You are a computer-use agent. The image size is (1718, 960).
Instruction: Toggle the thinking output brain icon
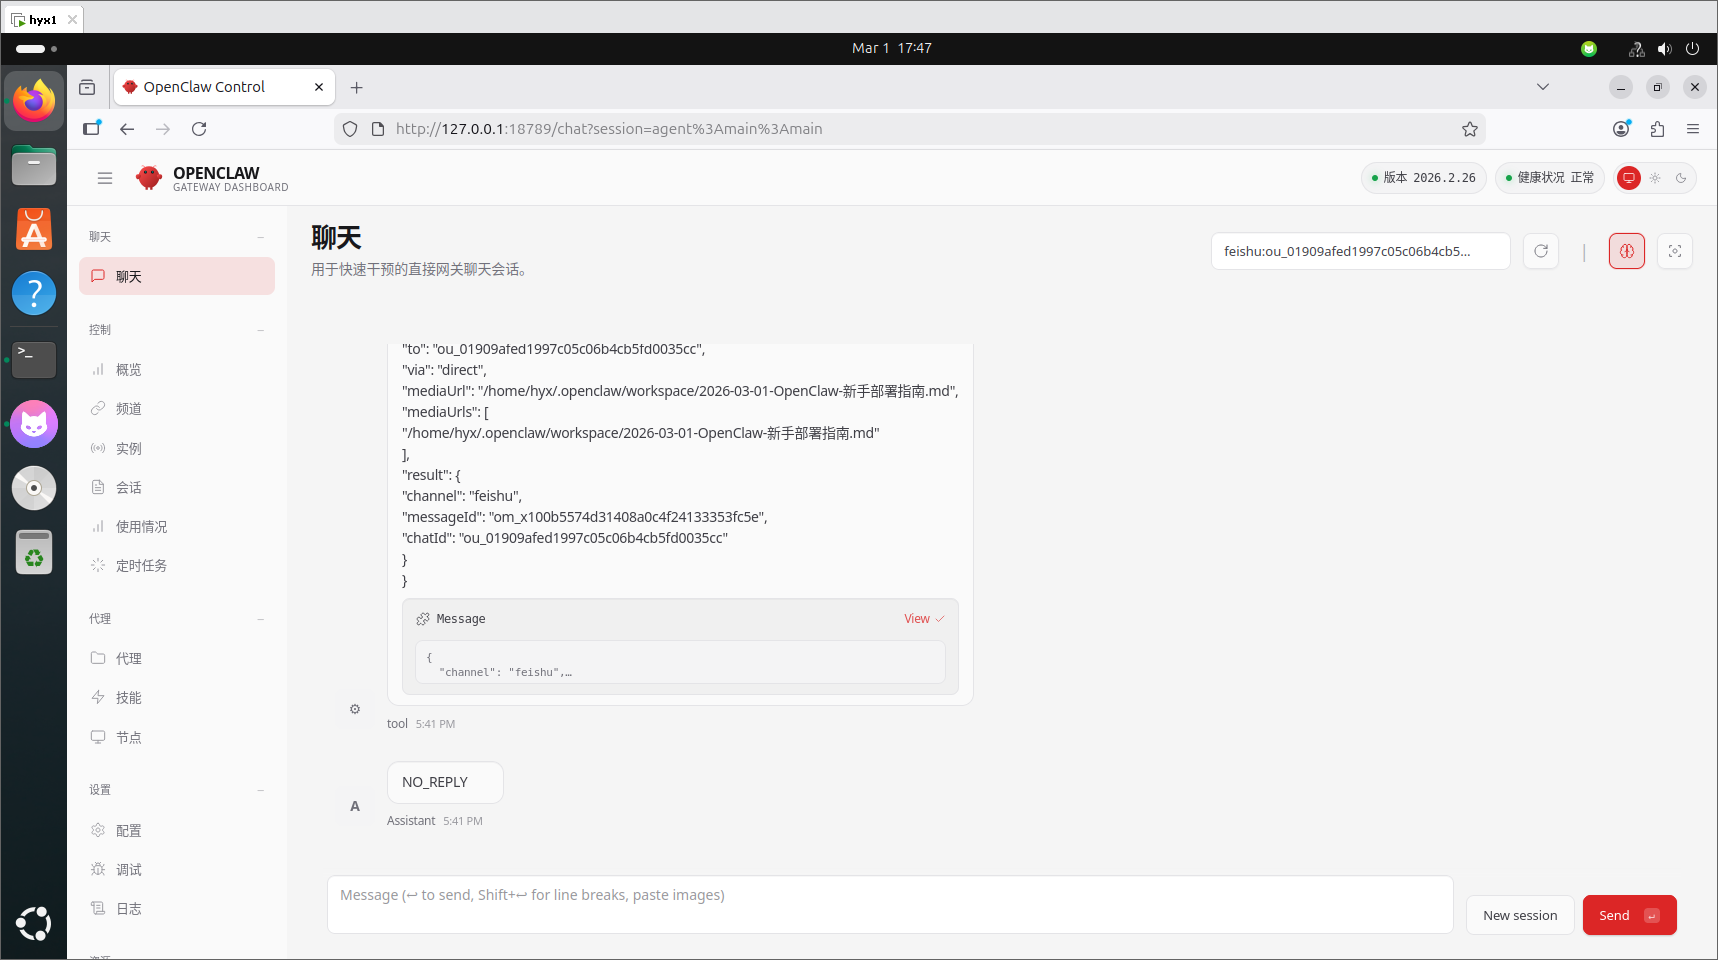click(x=1627, y=251)
